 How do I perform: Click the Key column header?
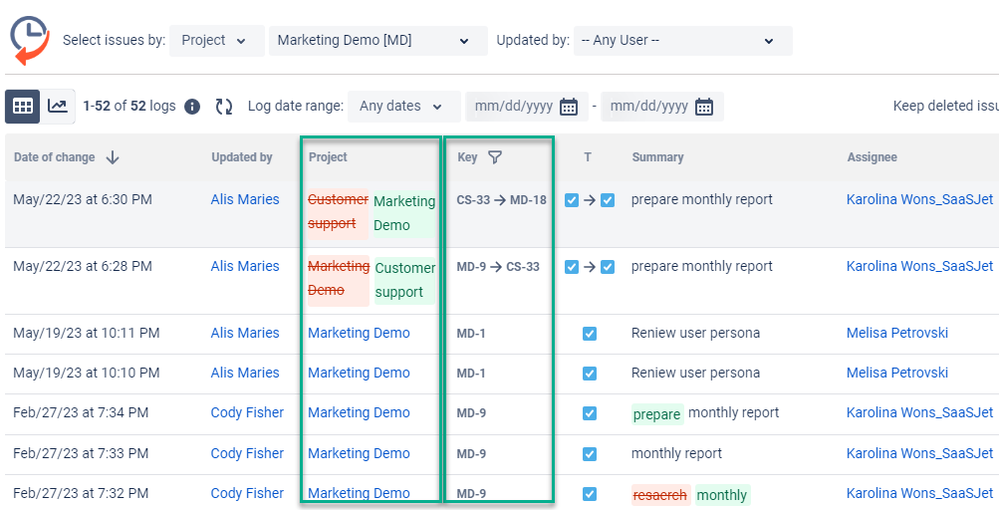coord(467,157)
